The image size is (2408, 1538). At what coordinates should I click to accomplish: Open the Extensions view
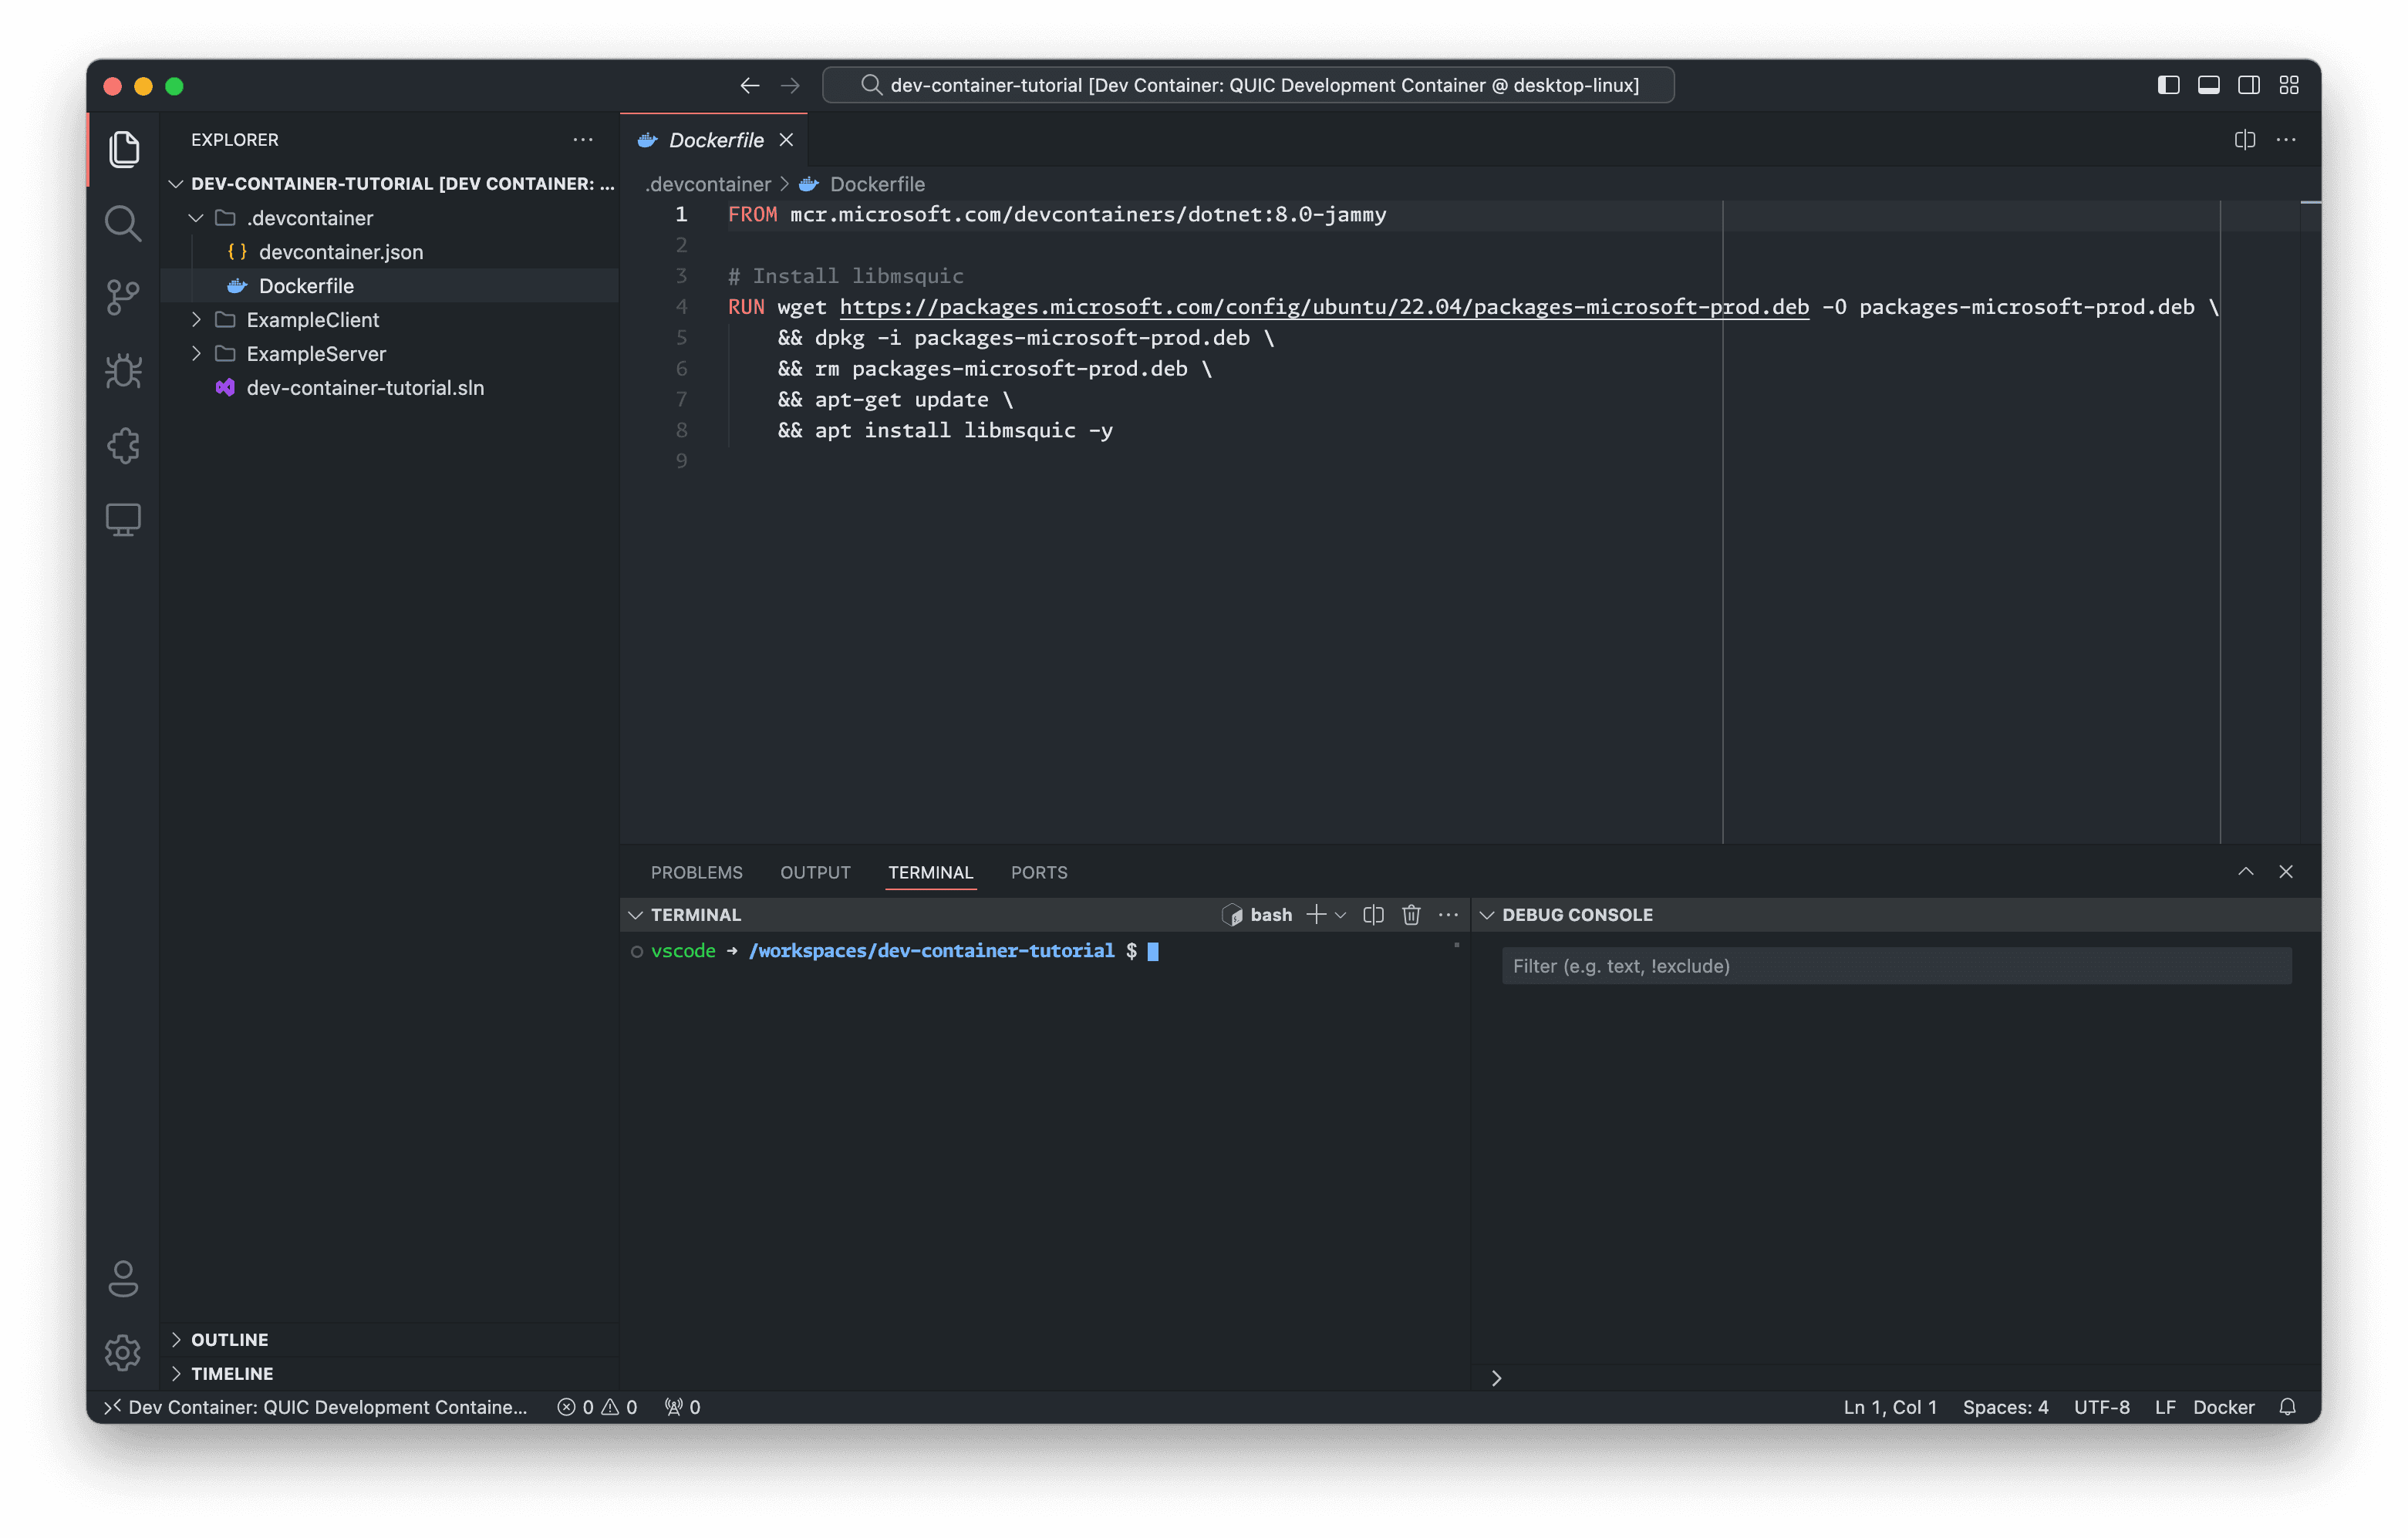(x=122, y=446)
